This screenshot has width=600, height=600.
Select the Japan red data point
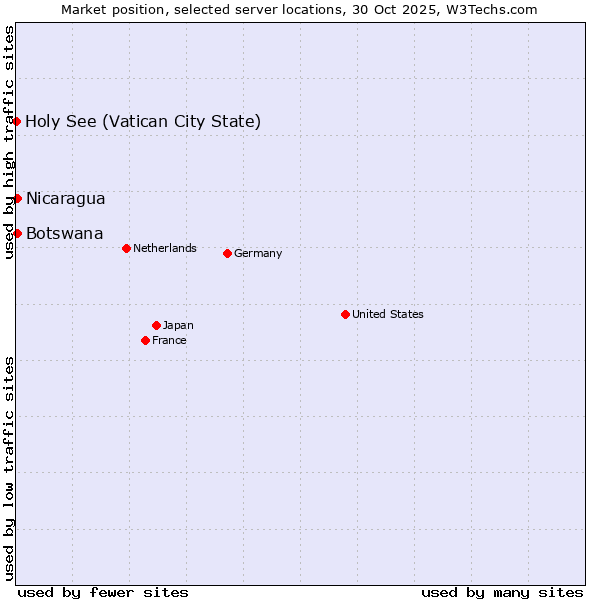click(156, 325)
